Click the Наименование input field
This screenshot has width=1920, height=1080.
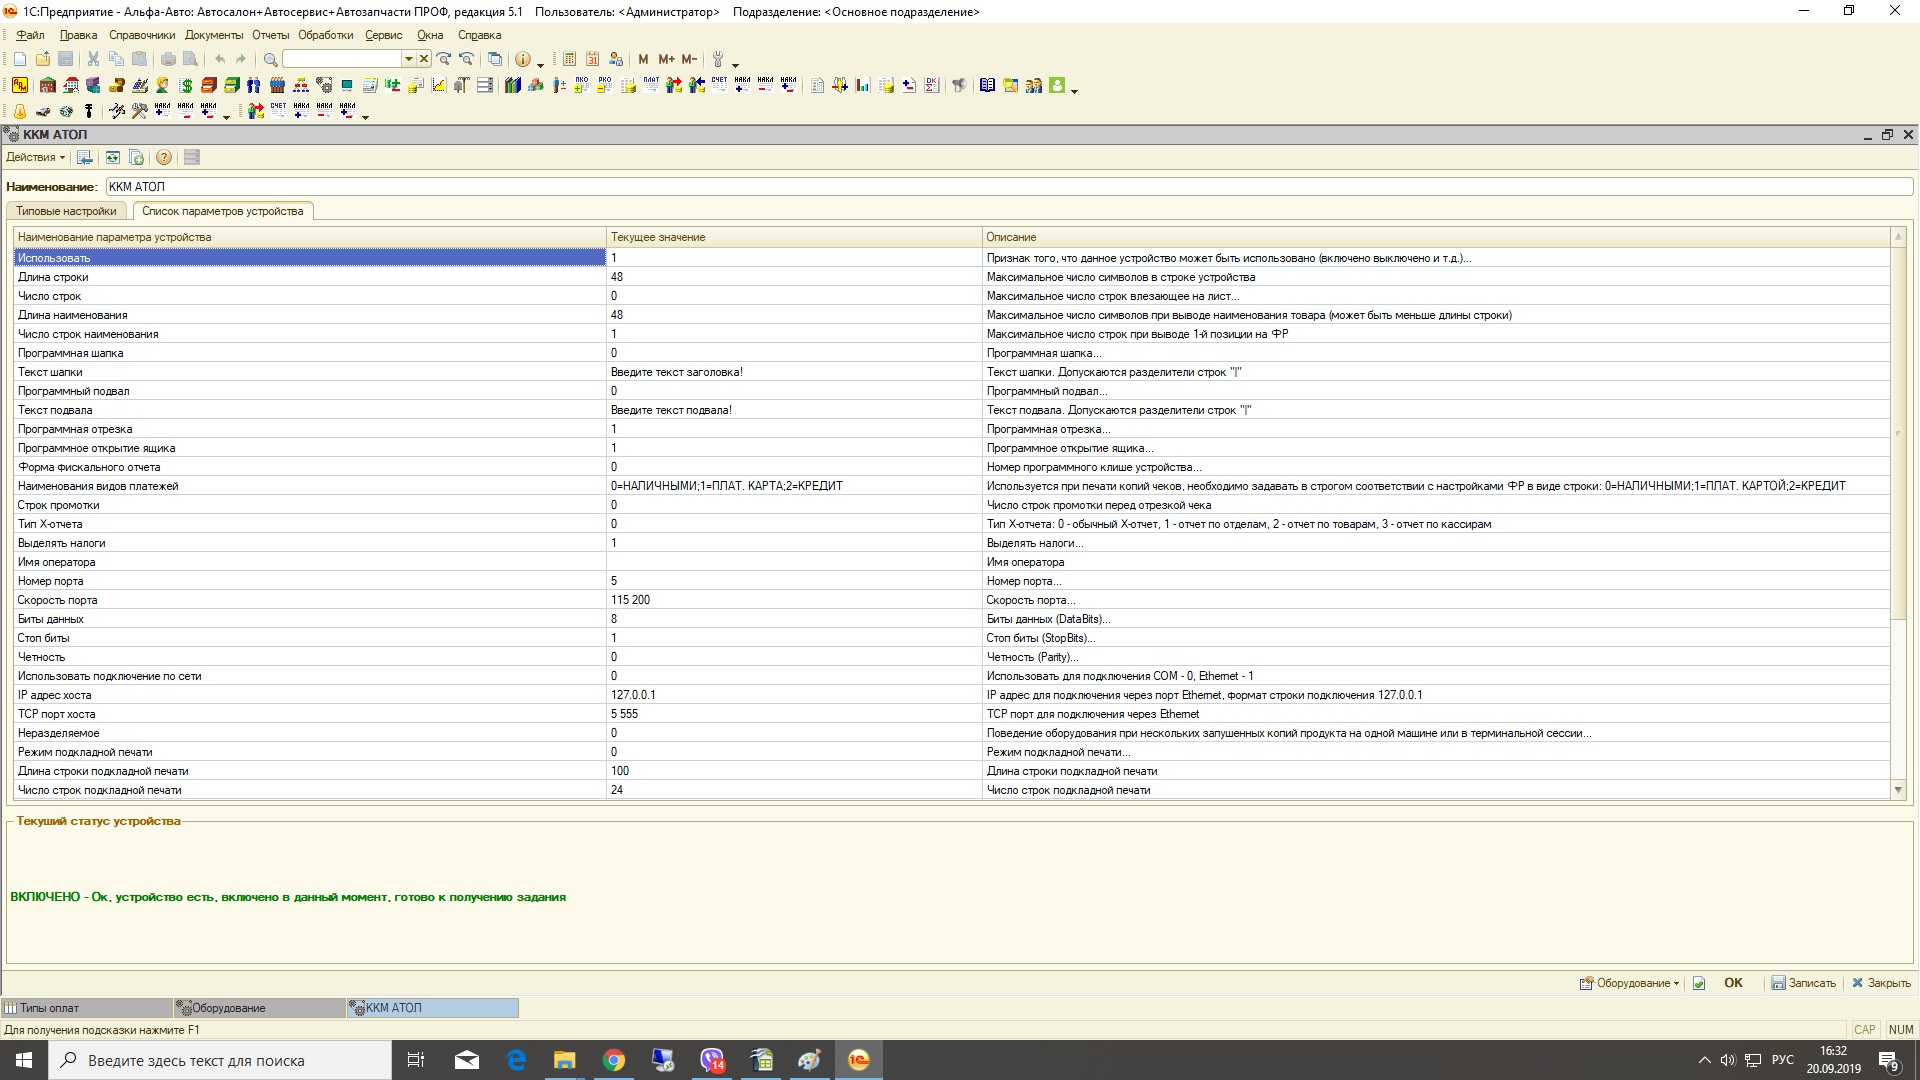[1009, 186]
